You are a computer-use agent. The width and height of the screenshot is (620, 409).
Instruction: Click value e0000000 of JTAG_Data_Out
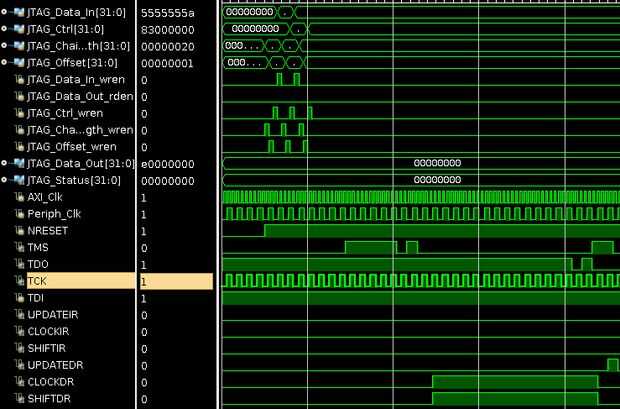168,164
